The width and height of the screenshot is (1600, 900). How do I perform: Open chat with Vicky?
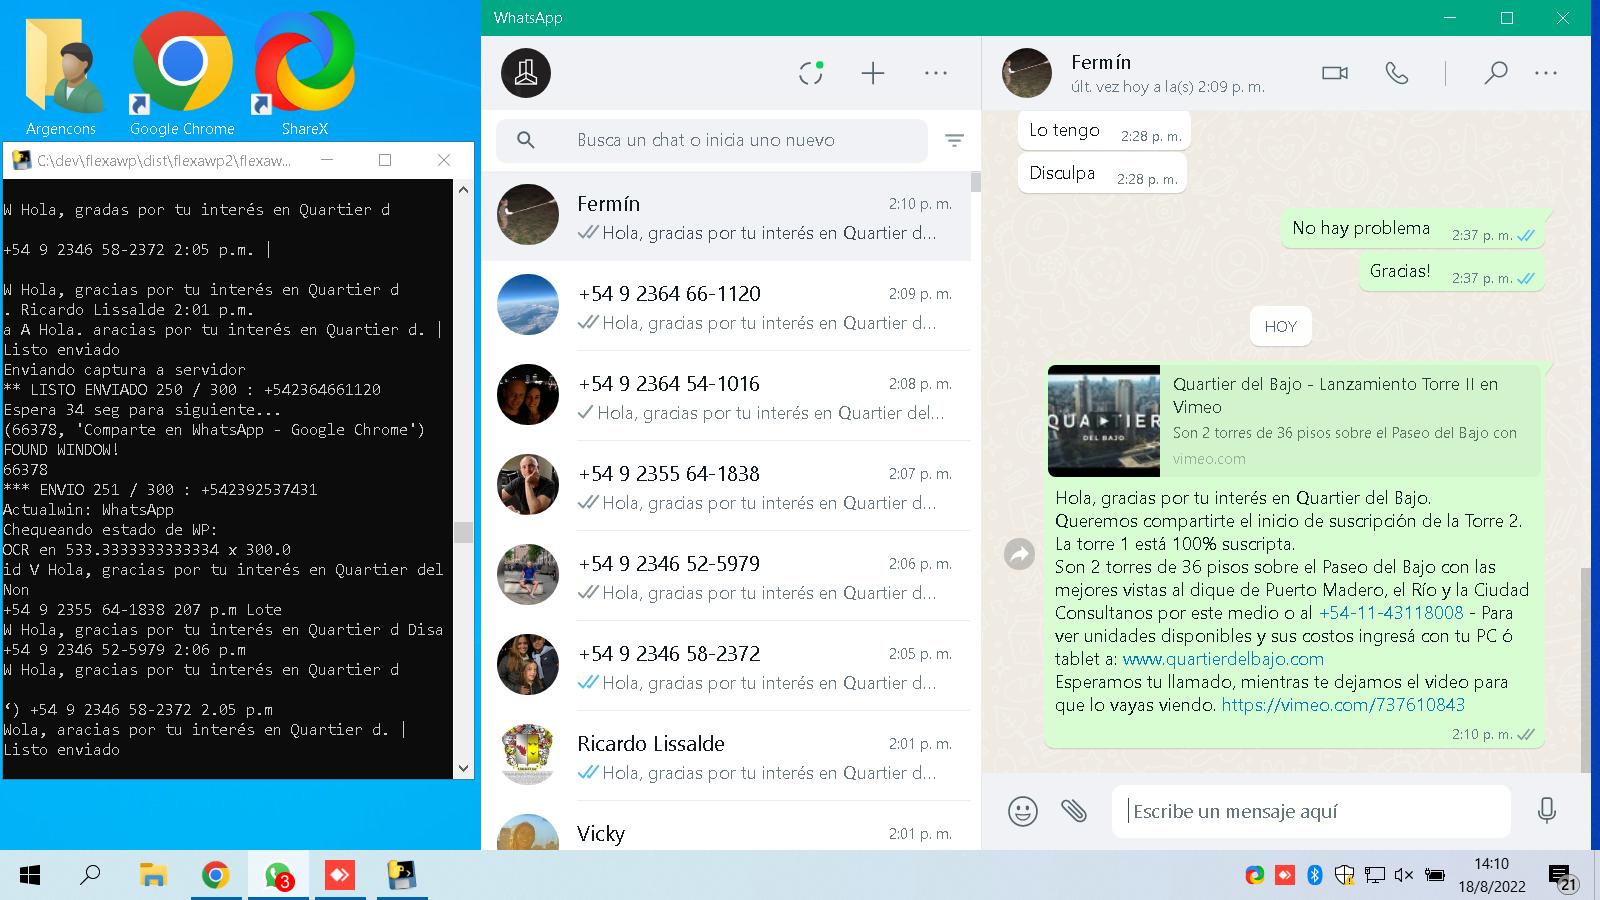coord(726,828)
